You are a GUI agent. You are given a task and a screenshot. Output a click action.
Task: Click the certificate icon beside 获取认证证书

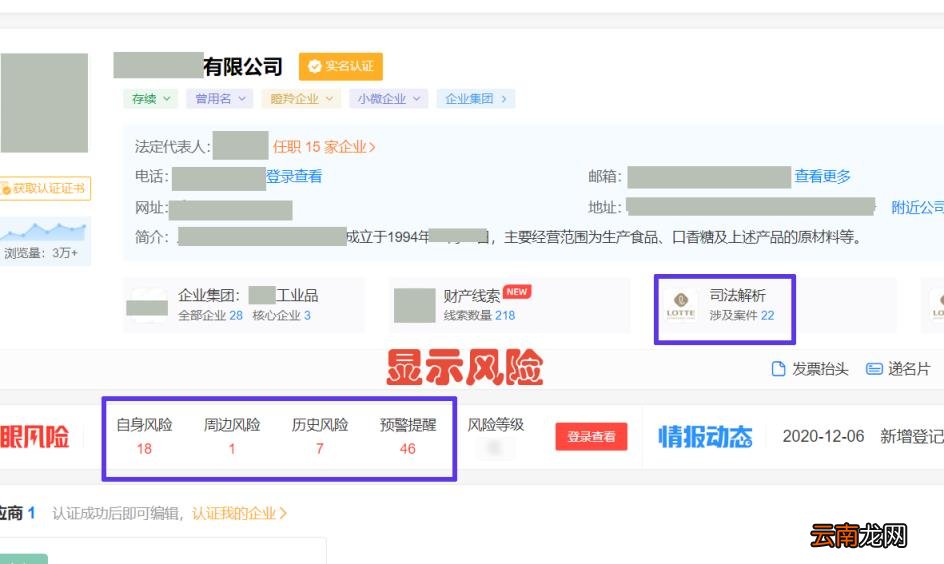click(6, 189)
